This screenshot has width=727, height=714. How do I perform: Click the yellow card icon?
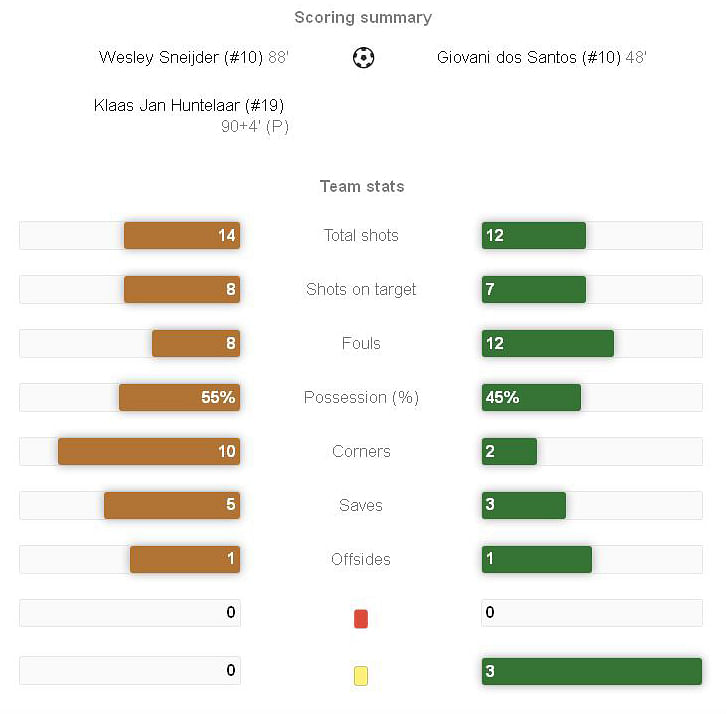coord(361,676)
